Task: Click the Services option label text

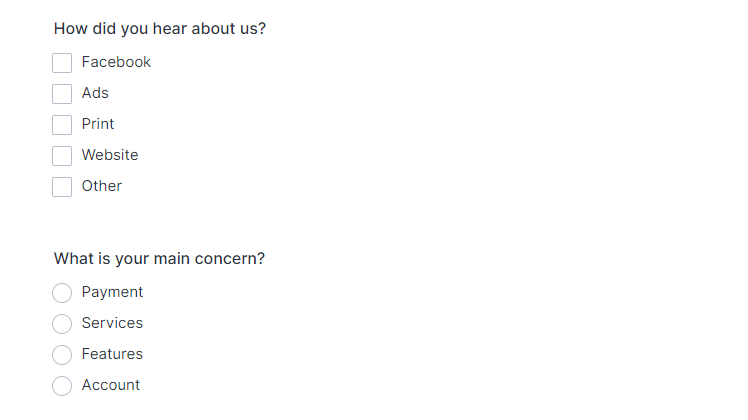Action: click(x=112, y=323)
